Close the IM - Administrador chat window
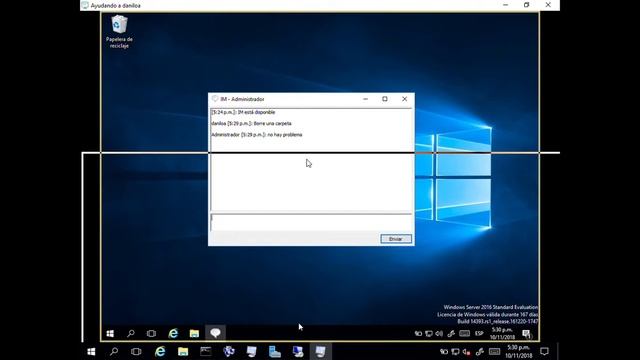This screenshot has height=360, width=640. tap(404, 99)
